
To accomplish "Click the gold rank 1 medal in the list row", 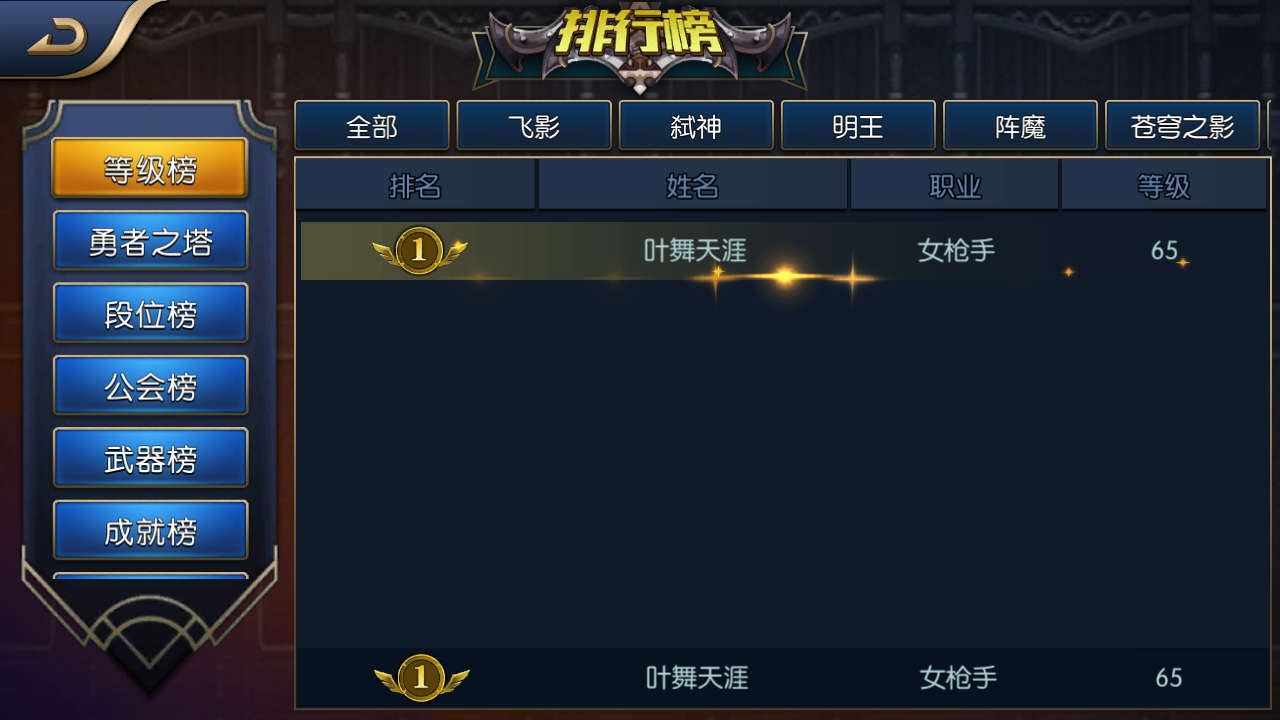I will point(419,250).
